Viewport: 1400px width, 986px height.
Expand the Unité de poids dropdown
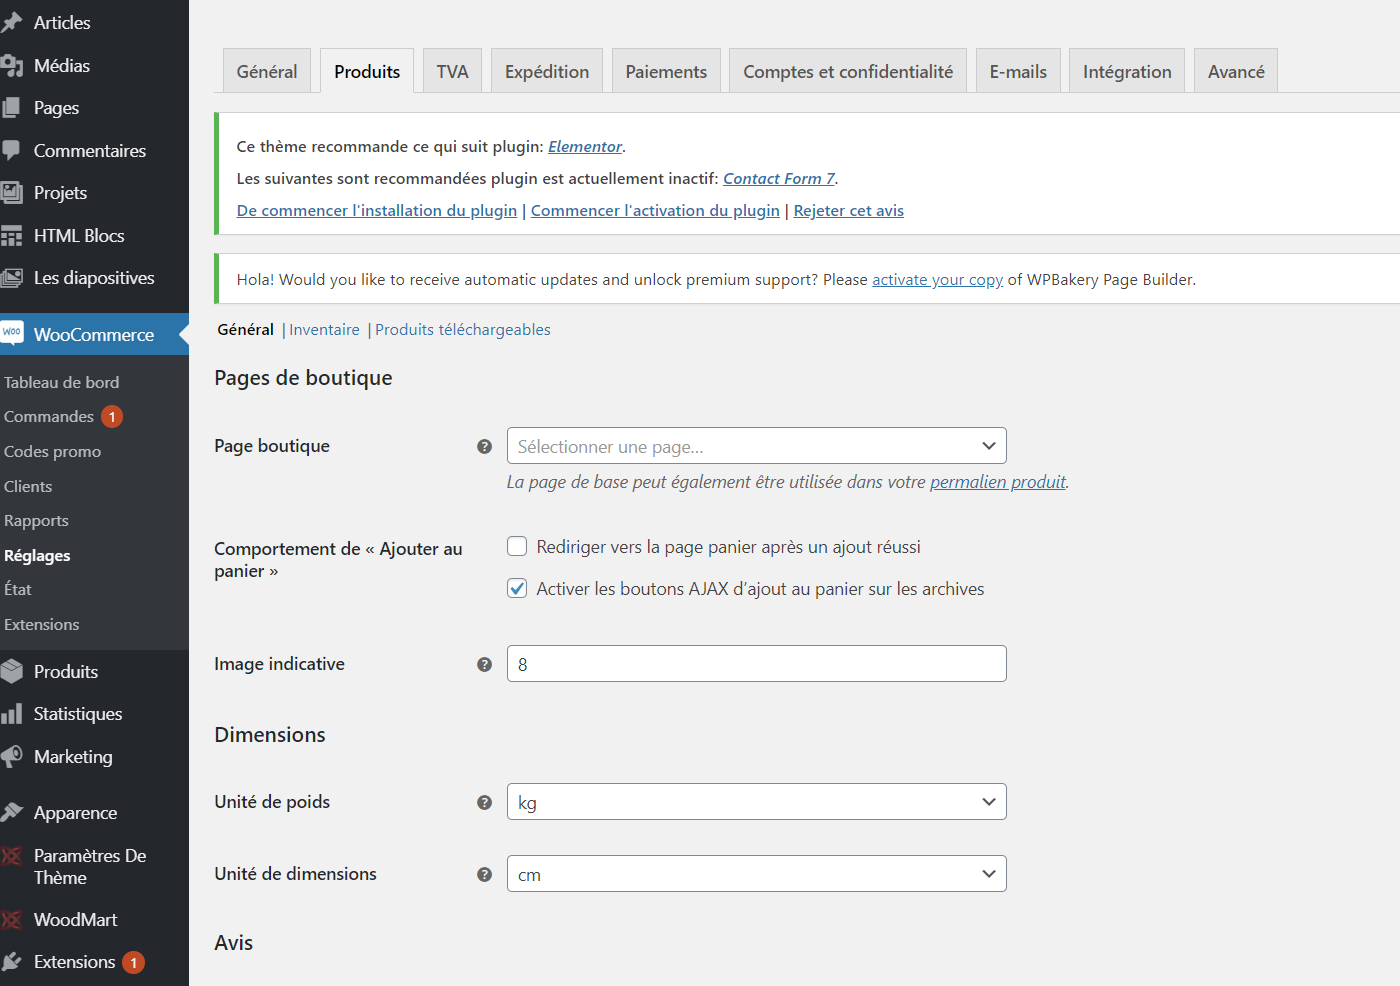[x=756, y=802]
